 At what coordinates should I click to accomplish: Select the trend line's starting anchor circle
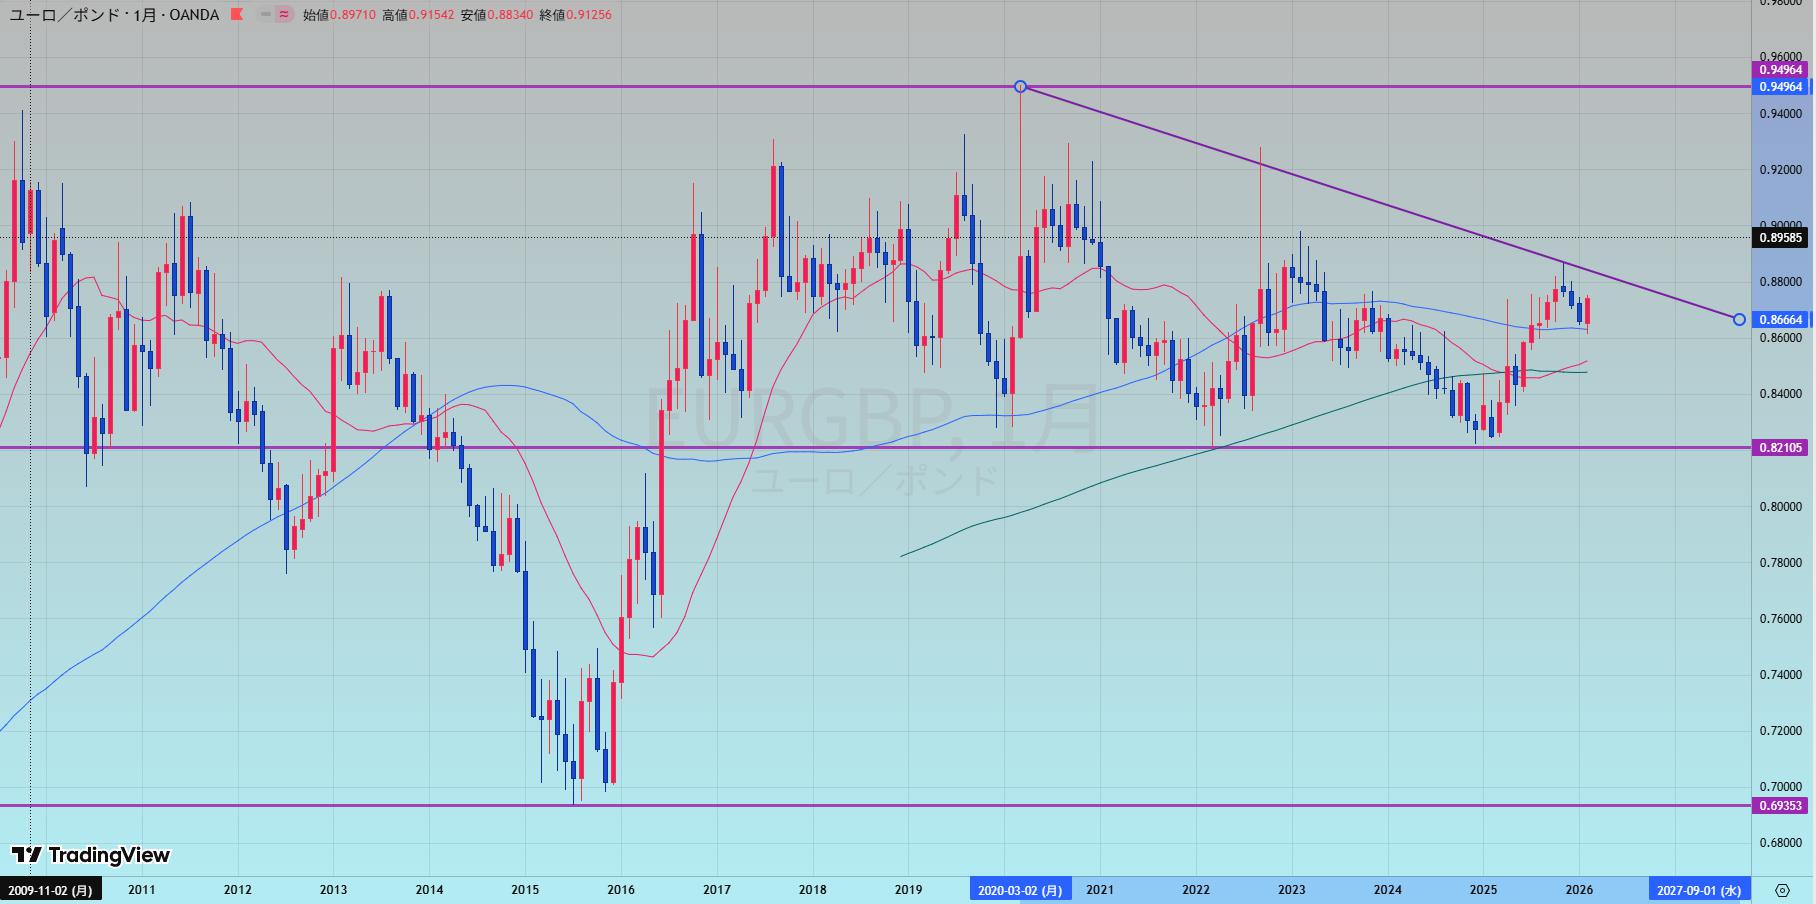point(1020,87)
